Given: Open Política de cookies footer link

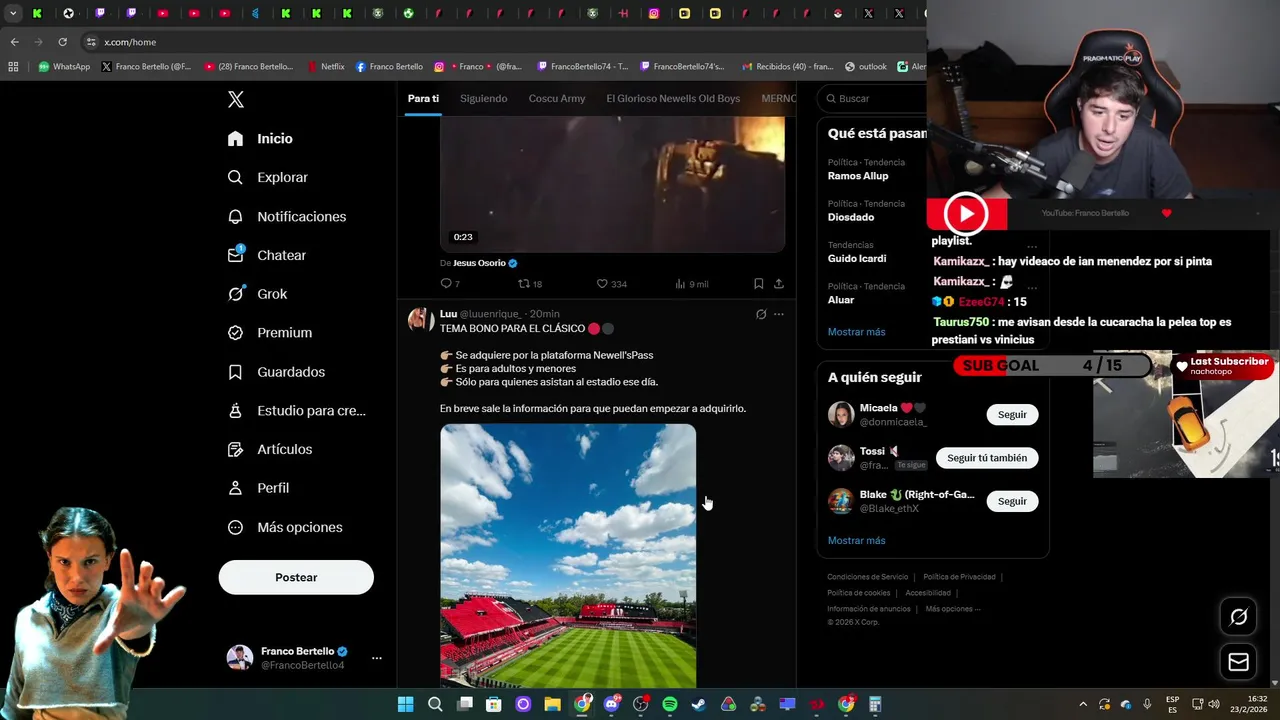Looking at the screenshot, I should [x=858, y=593].
